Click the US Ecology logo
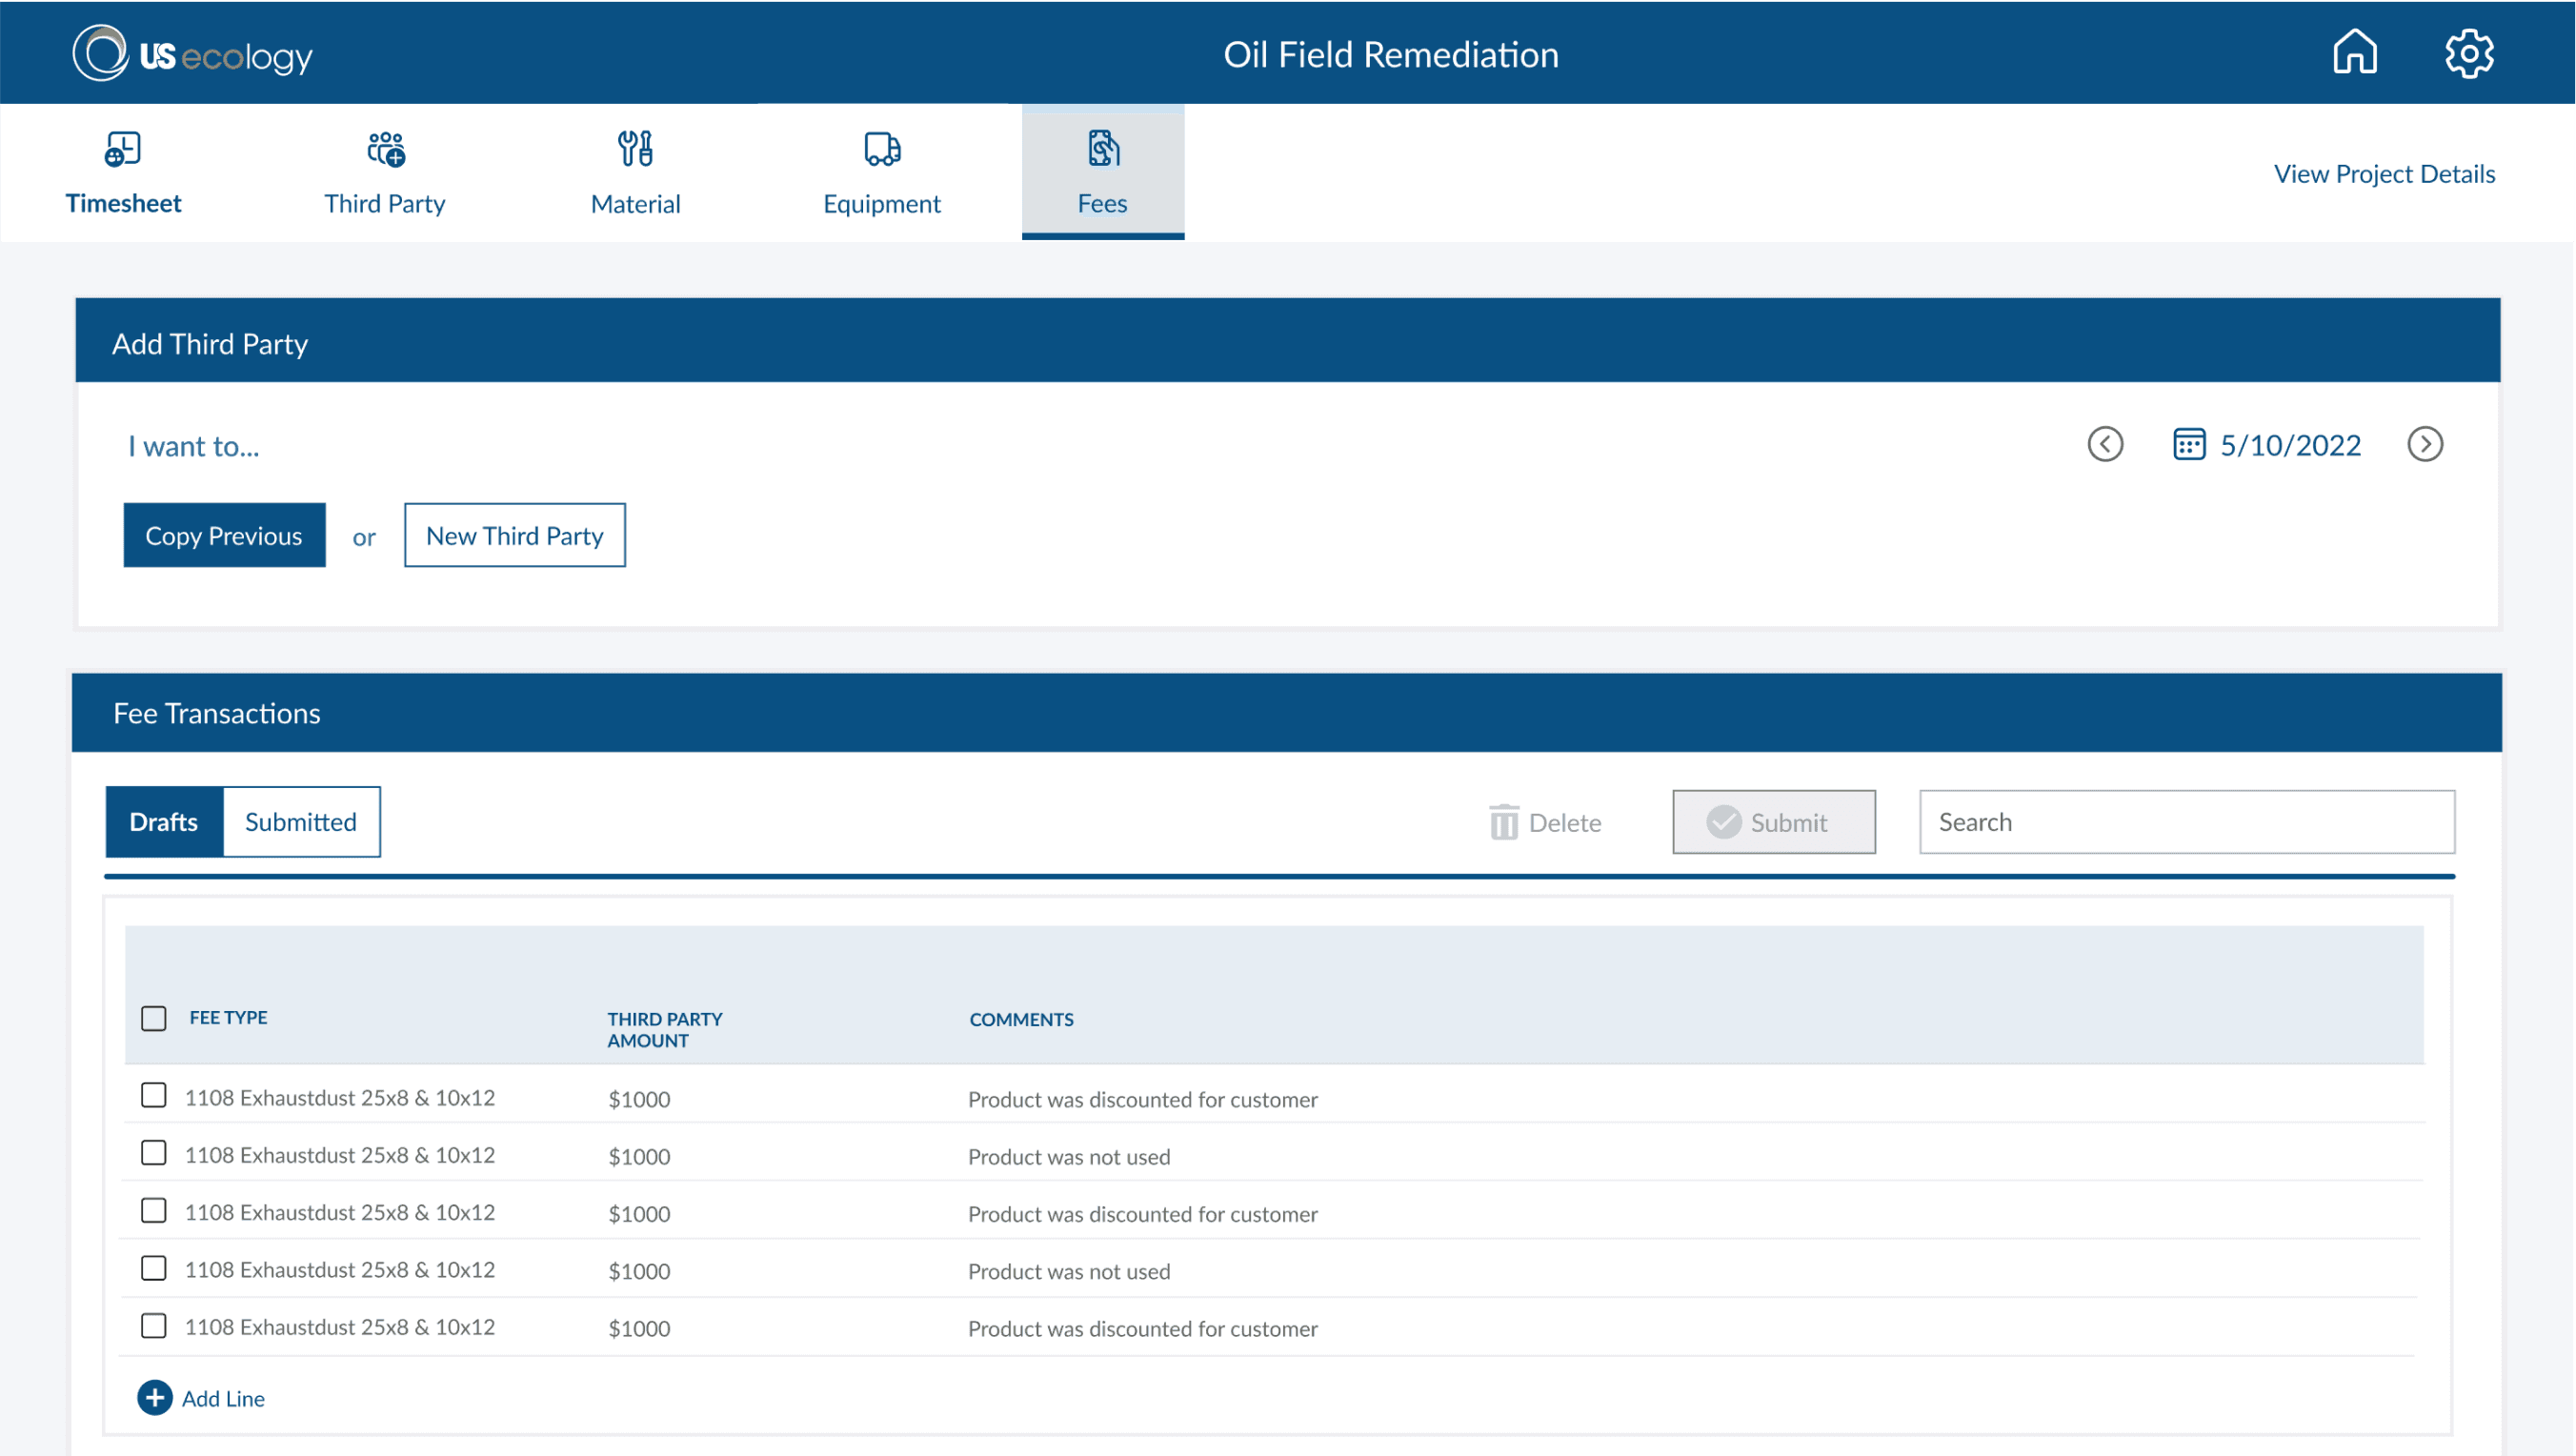Screen dimensions: 2576x1456 [193, 54]
